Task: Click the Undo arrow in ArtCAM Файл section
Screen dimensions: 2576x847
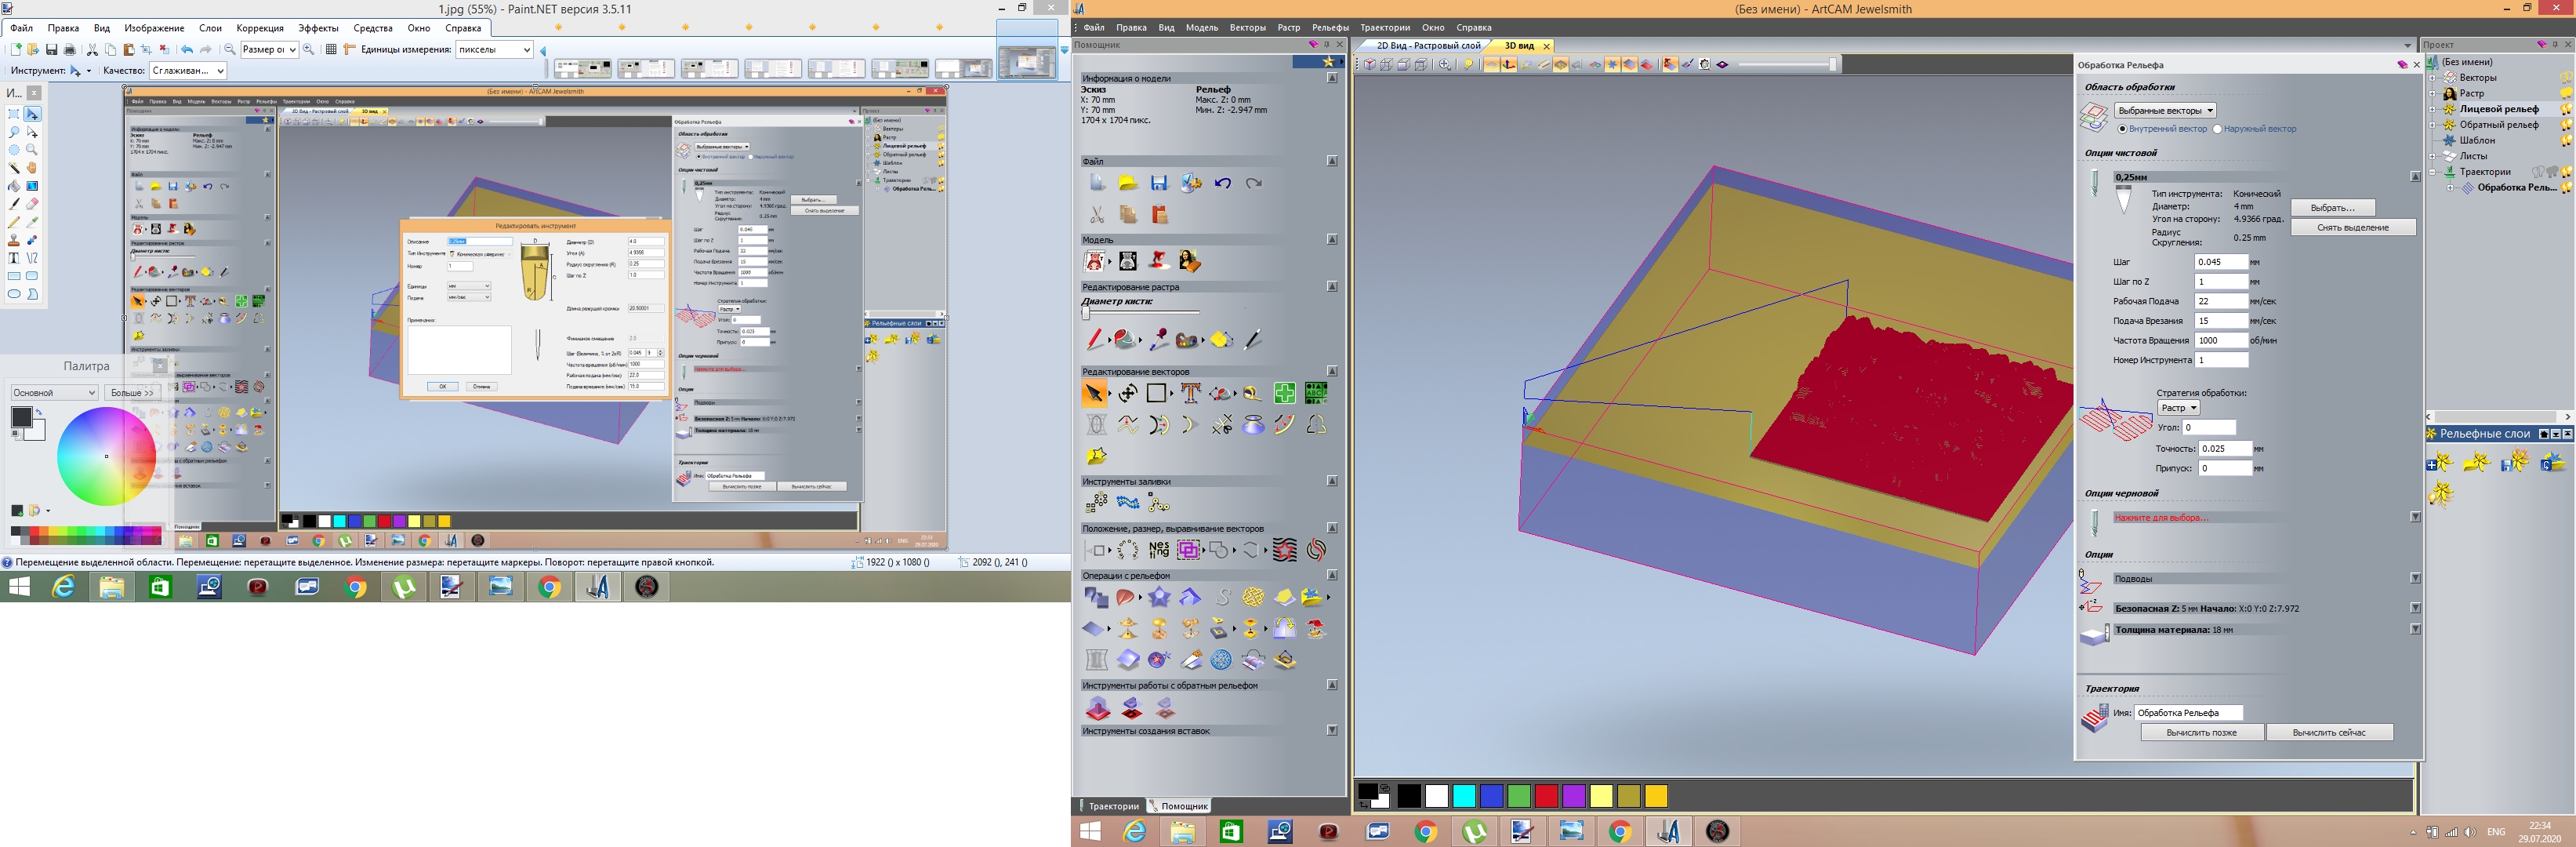Action: pos(1222,183)
